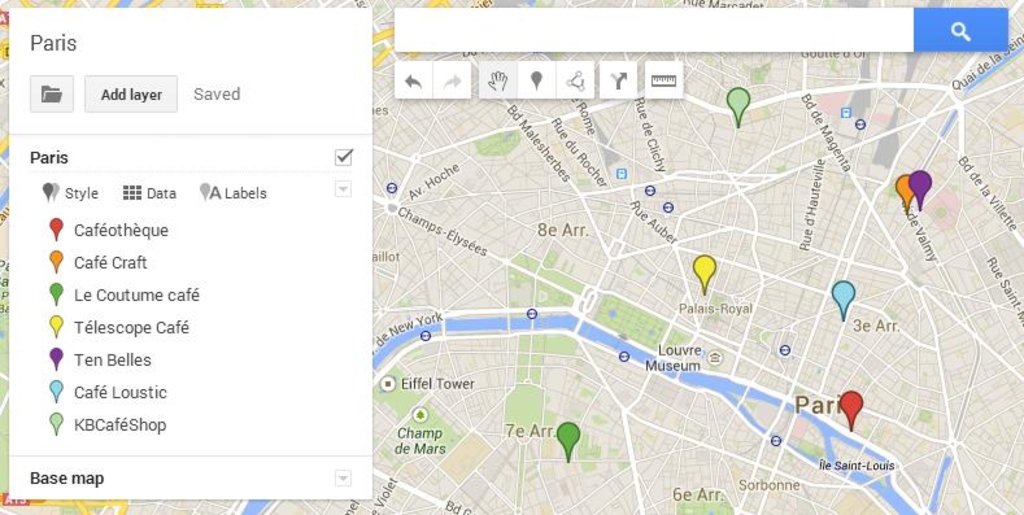Click the light blue marker near 3e Arr.

844,300
